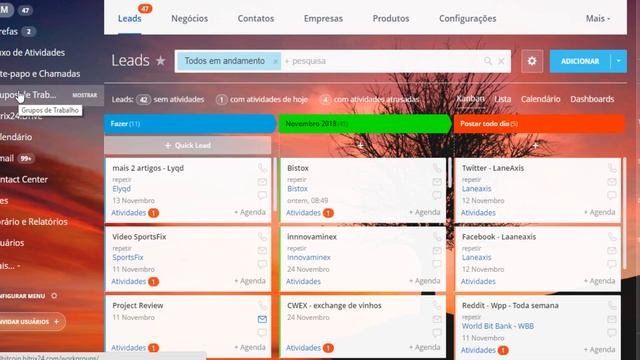The width and height of the screenshot is (640, 360).
Task: Click plus icon under 'Novembro 2018' column
Action: (x=360, y=145)
